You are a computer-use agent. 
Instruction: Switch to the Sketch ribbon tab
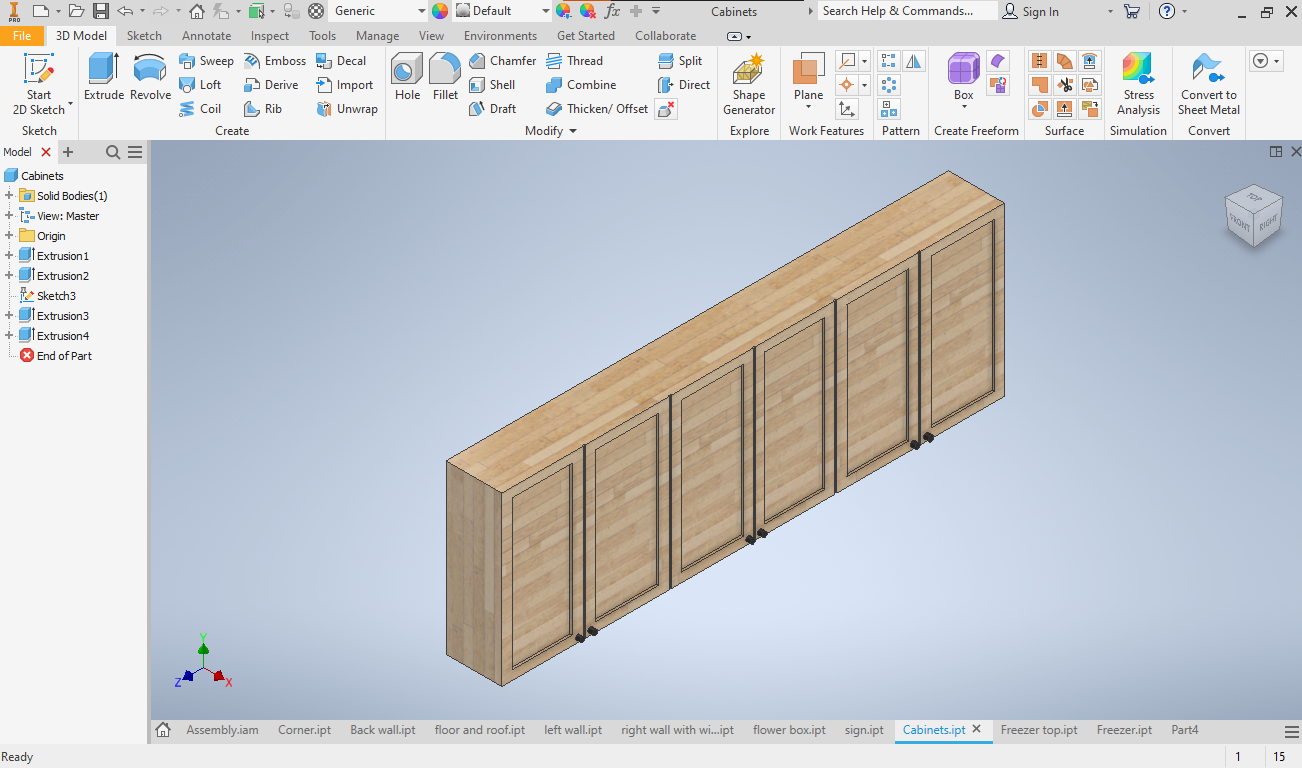[x=144, y=36]
